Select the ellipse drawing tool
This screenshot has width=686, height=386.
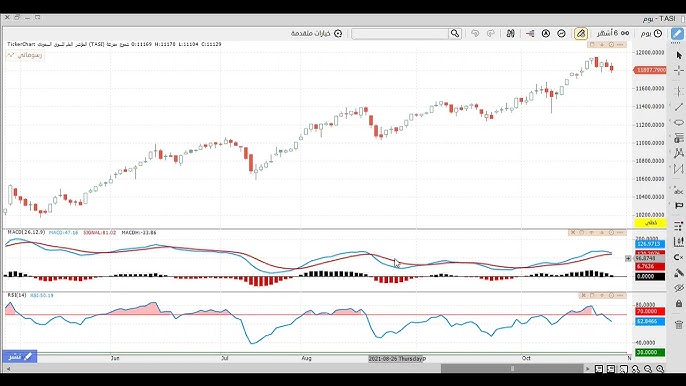679,123
